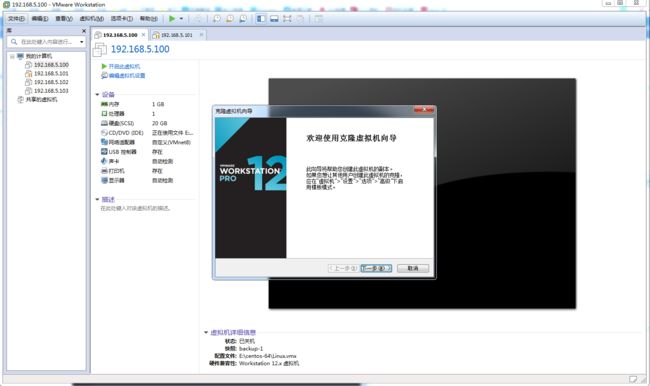Open the 虚拟机(M) menu
The width and height of the screenshot is (650, 386).
coord(92,19)
